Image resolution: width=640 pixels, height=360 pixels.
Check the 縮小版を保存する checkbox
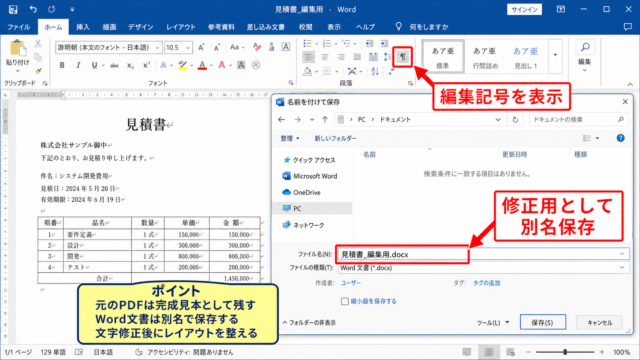tap(345, 301)
